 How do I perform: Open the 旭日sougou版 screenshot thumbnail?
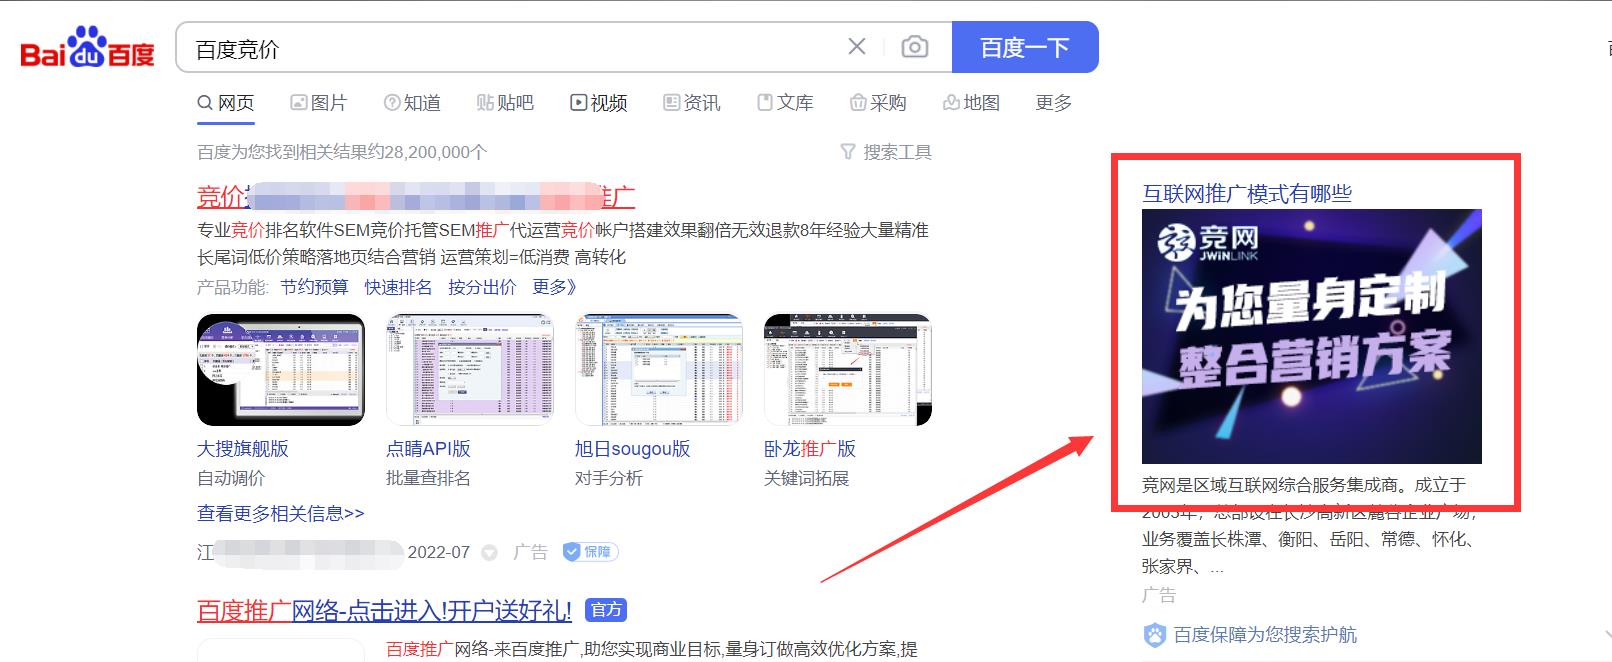(659, 370)
